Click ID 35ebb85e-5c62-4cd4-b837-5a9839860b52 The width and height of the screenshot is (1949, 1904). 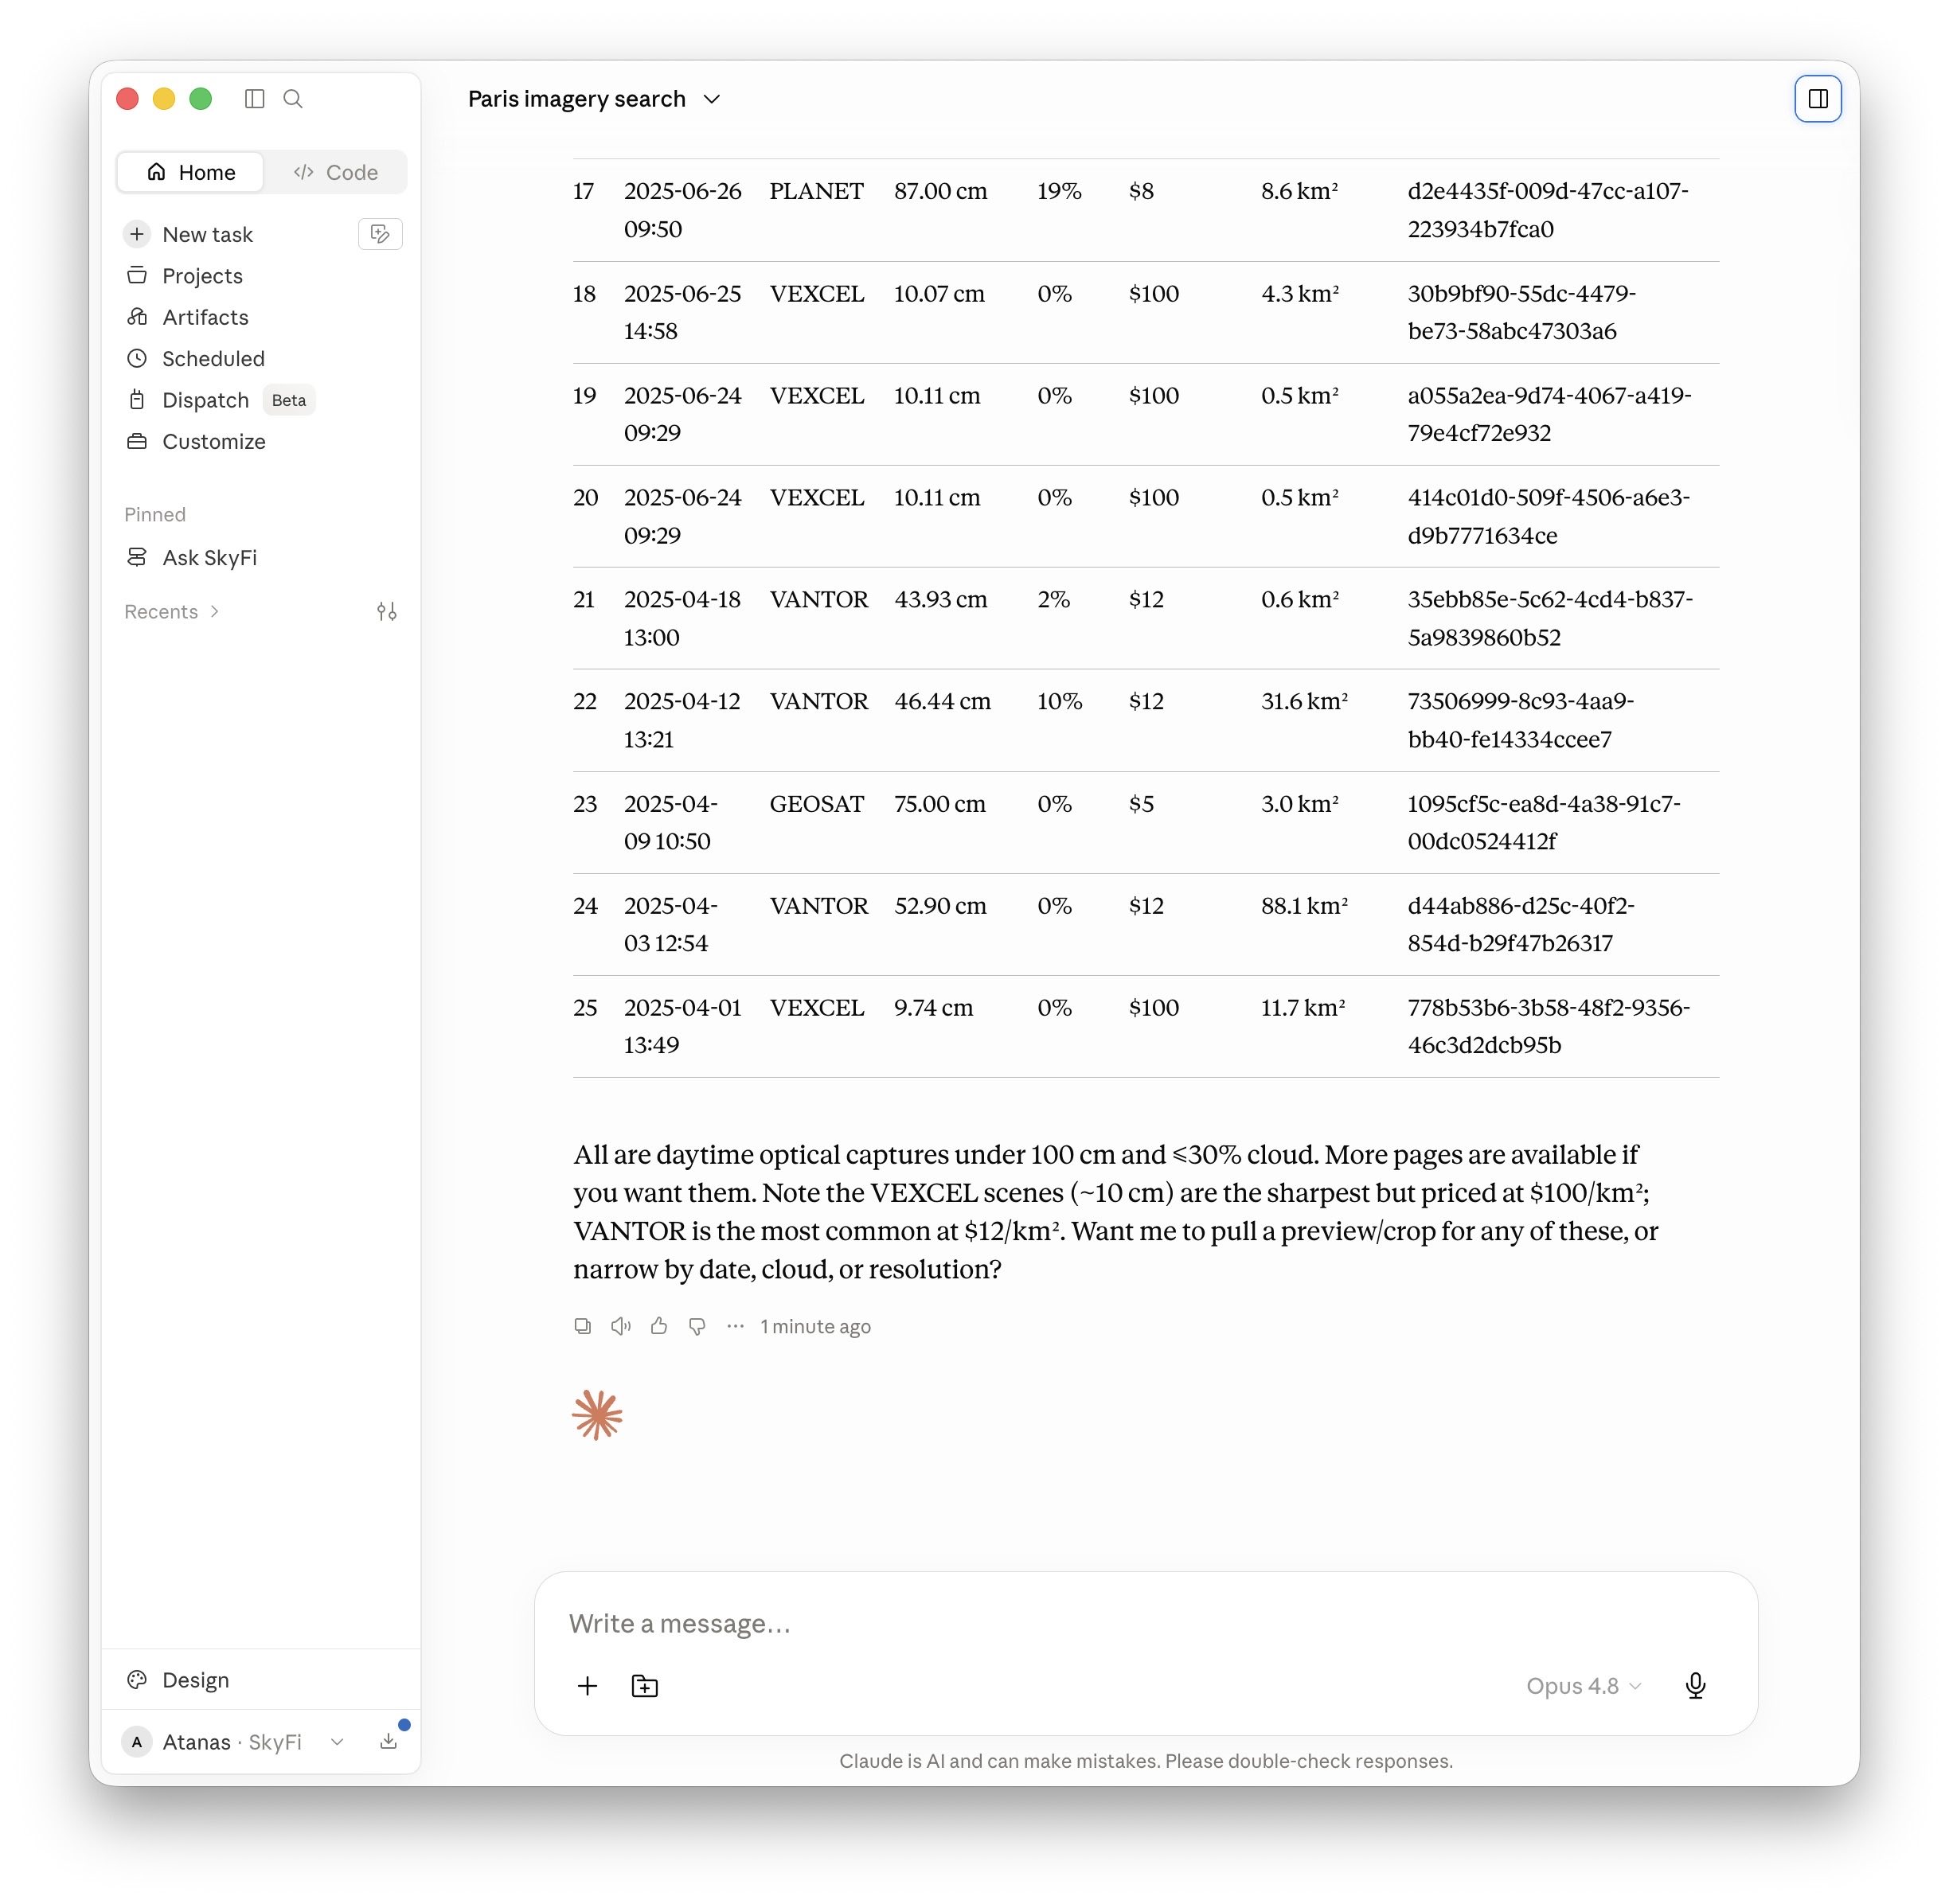point(1550,618)
